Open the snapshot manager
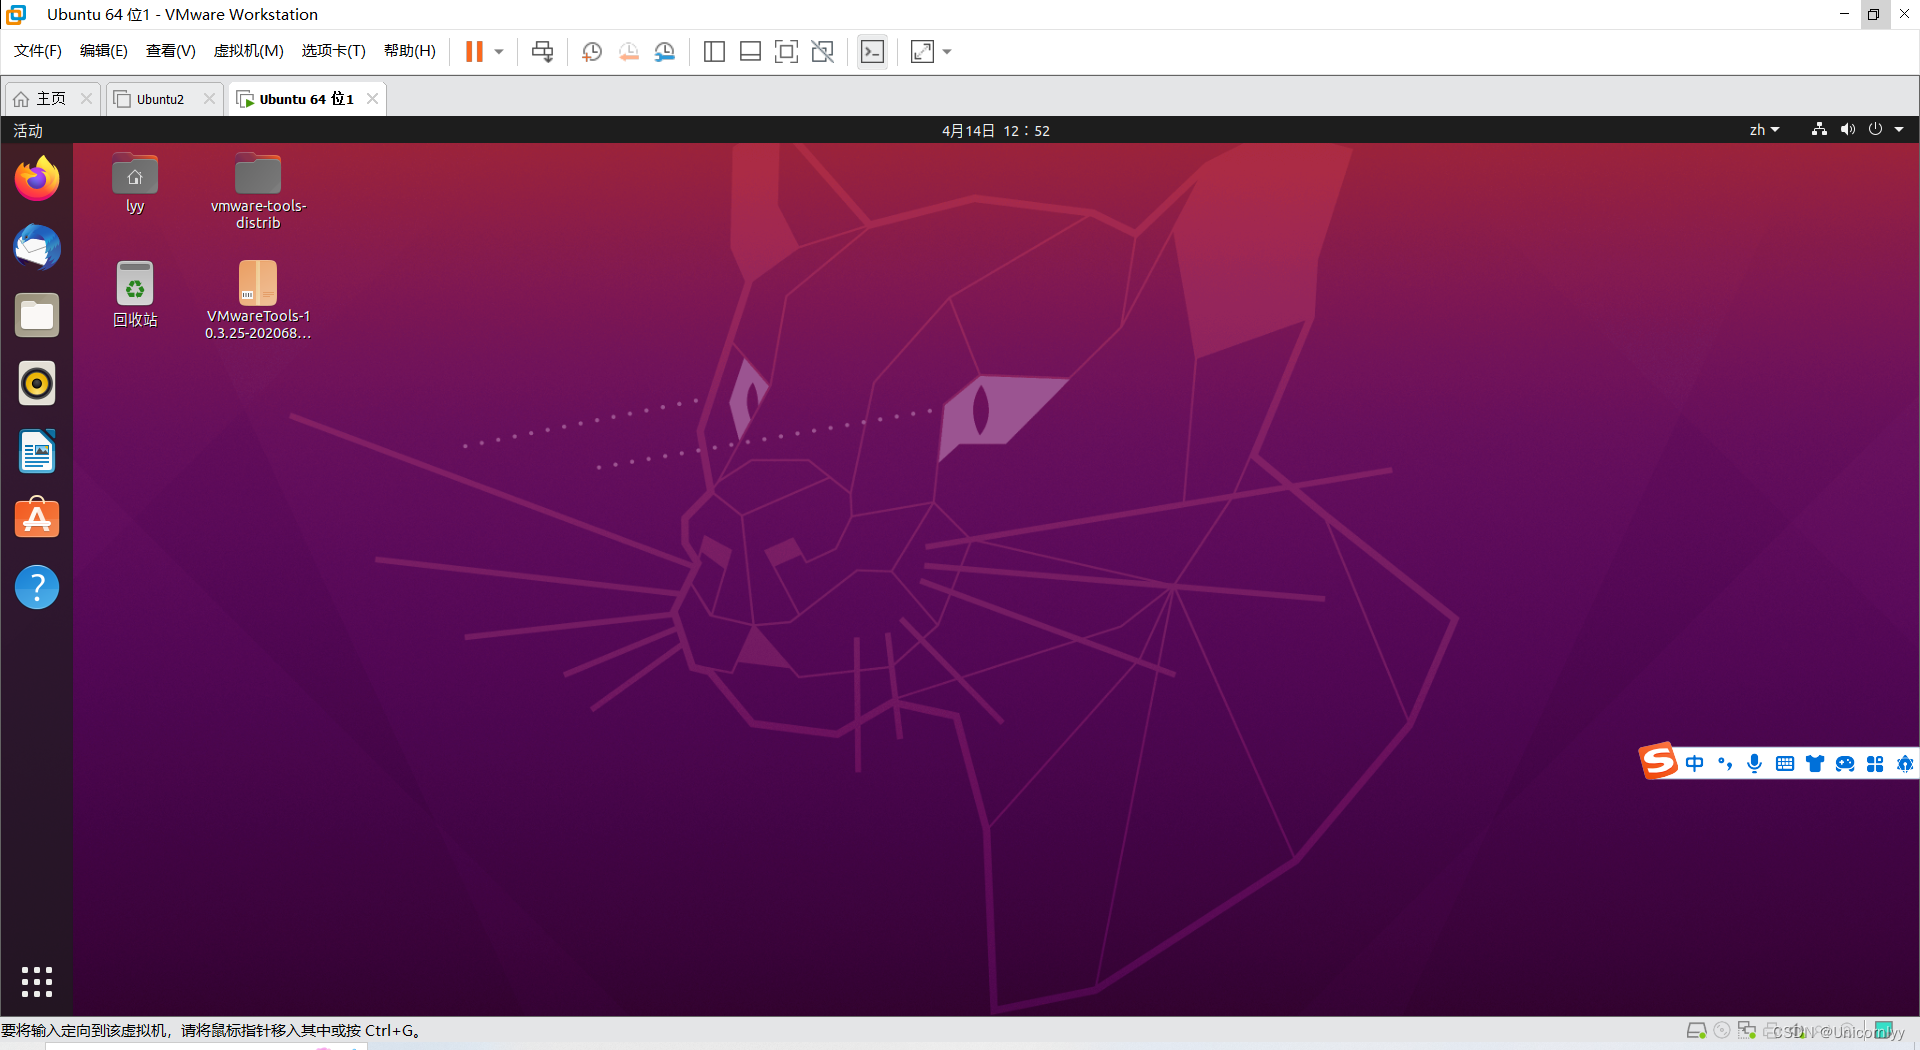Image resolution: width=1920 pixels, height=1050 pixels. coord(664,51)
